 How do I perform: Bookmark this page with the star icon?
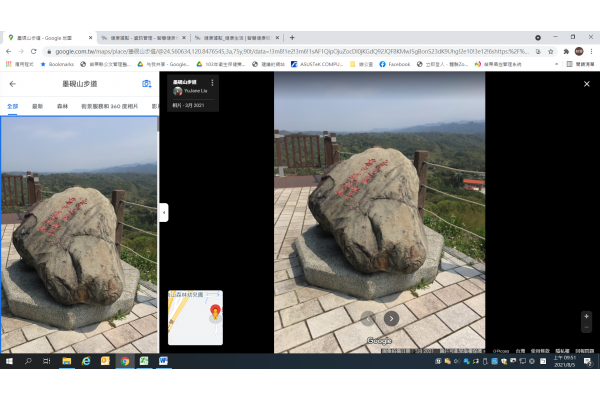click(551, 51)
